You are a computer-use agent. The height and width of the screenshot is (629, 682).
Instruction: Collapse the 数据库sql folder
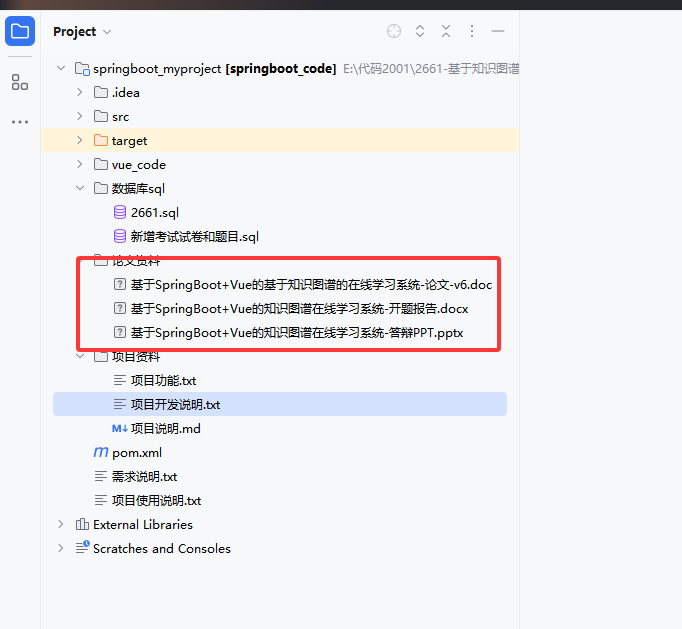(x=80, y=188)
